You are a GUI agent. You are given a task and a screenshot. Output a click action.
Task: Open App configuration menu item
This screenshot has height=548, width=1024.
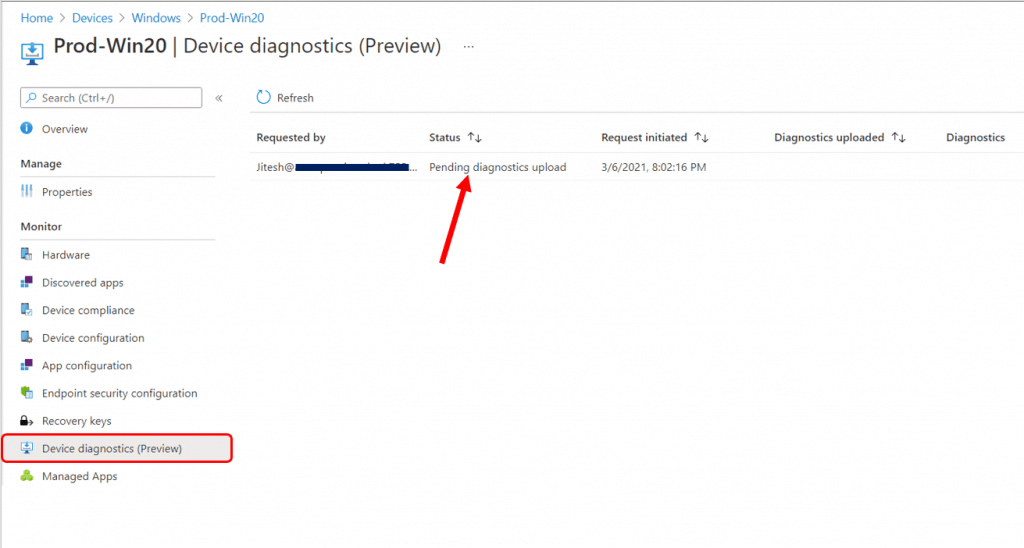(87, 365)
